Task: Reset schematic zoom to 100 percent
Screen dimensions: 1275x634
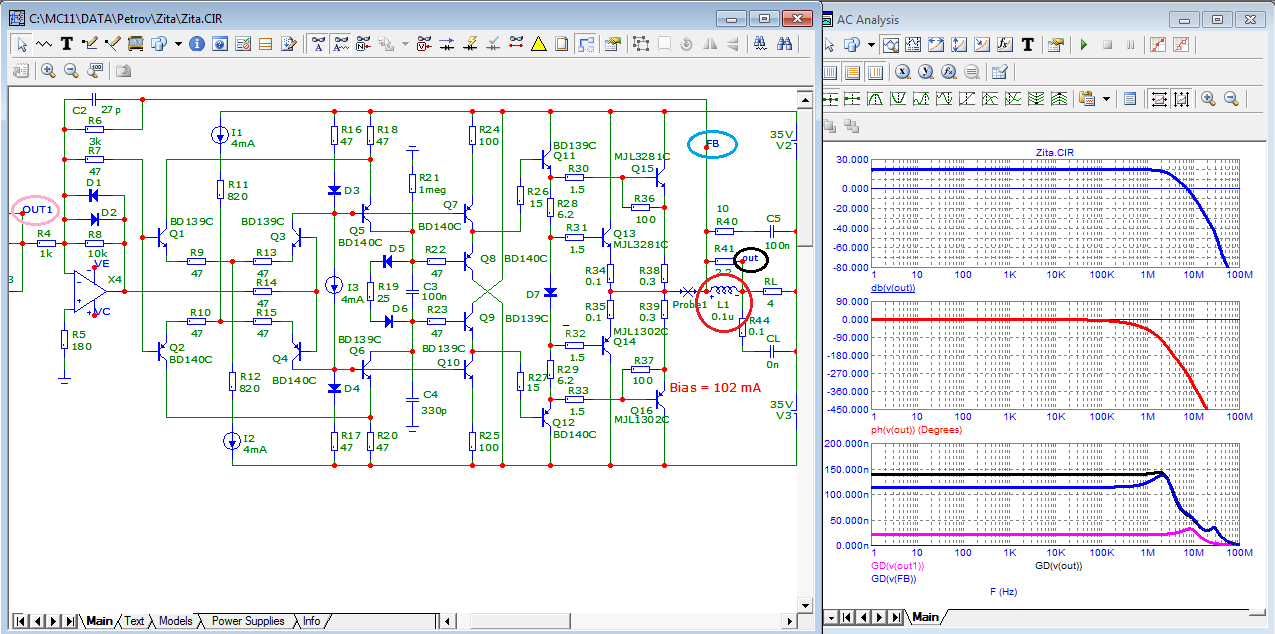Action: 95,71
